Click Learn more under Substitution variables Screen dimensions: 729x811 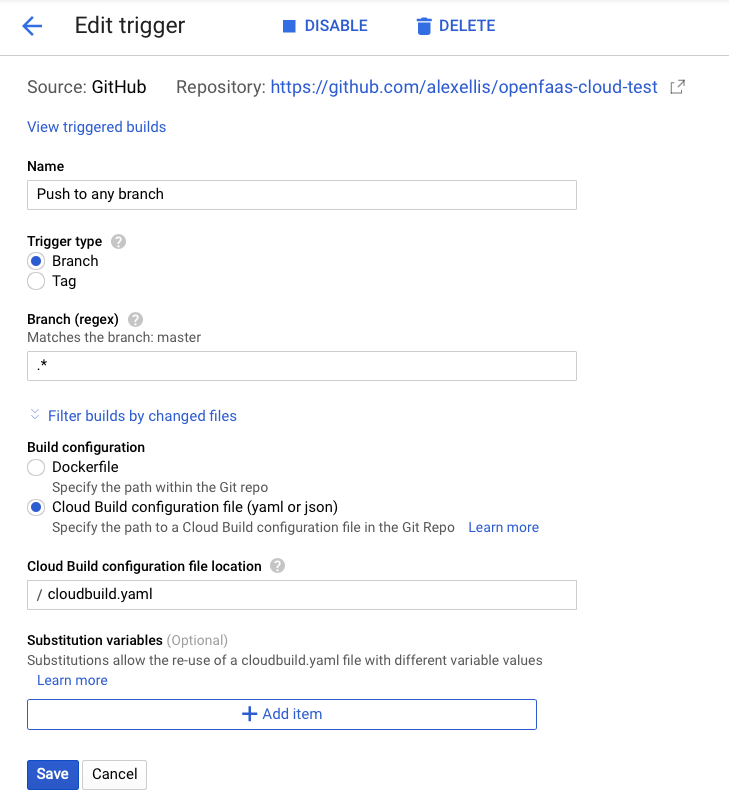[72, 680]
